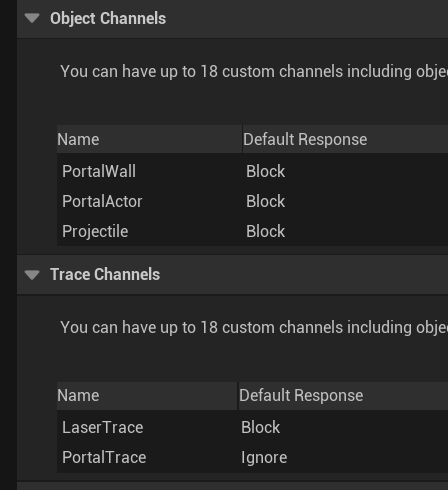Collapse the Trace Channels section arrow
Image resolution: width=448 pixels, height=490 pixels.
[32, 275]
